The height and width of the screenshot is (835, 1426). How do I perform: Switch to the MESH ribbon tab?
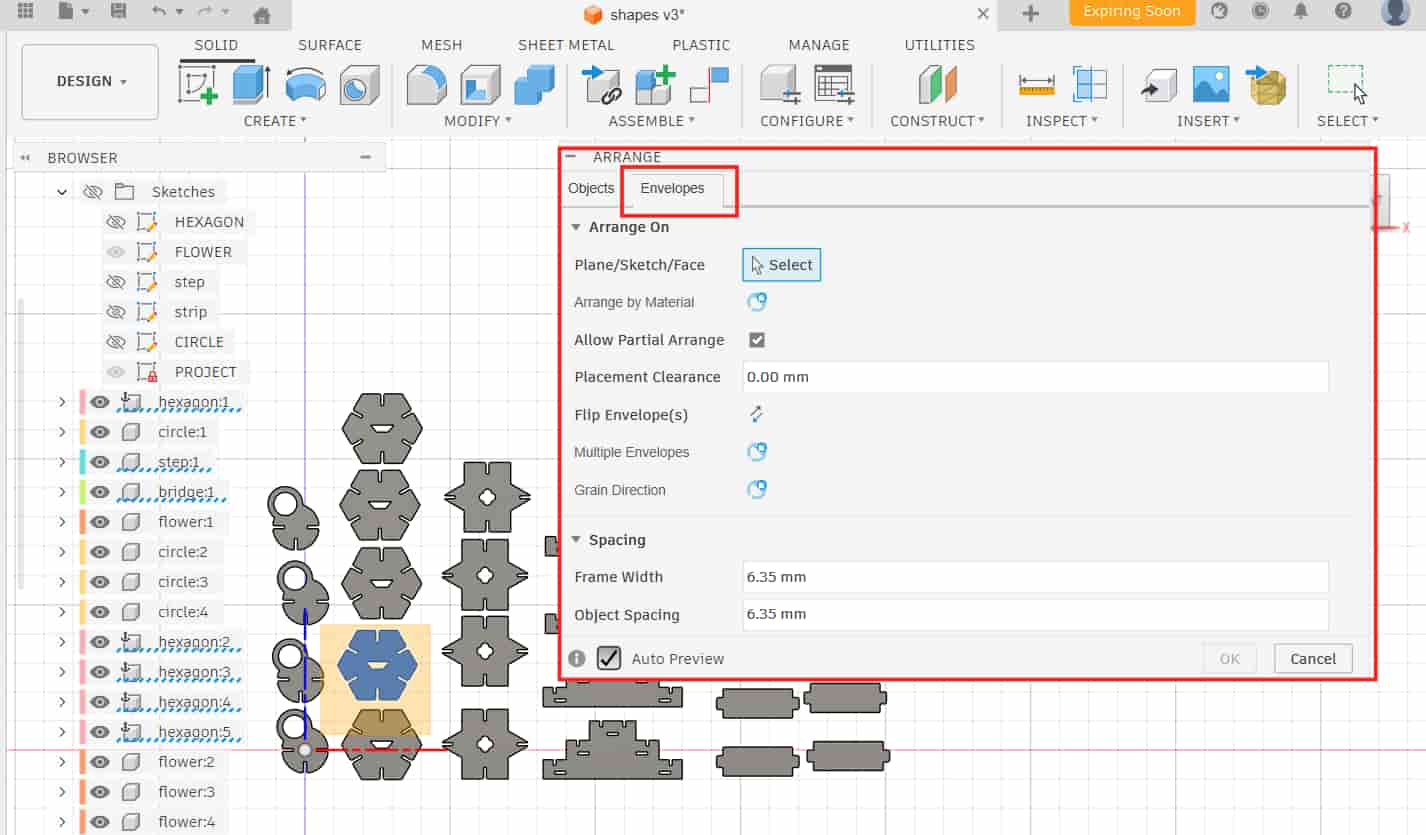[x=441, y=45]
